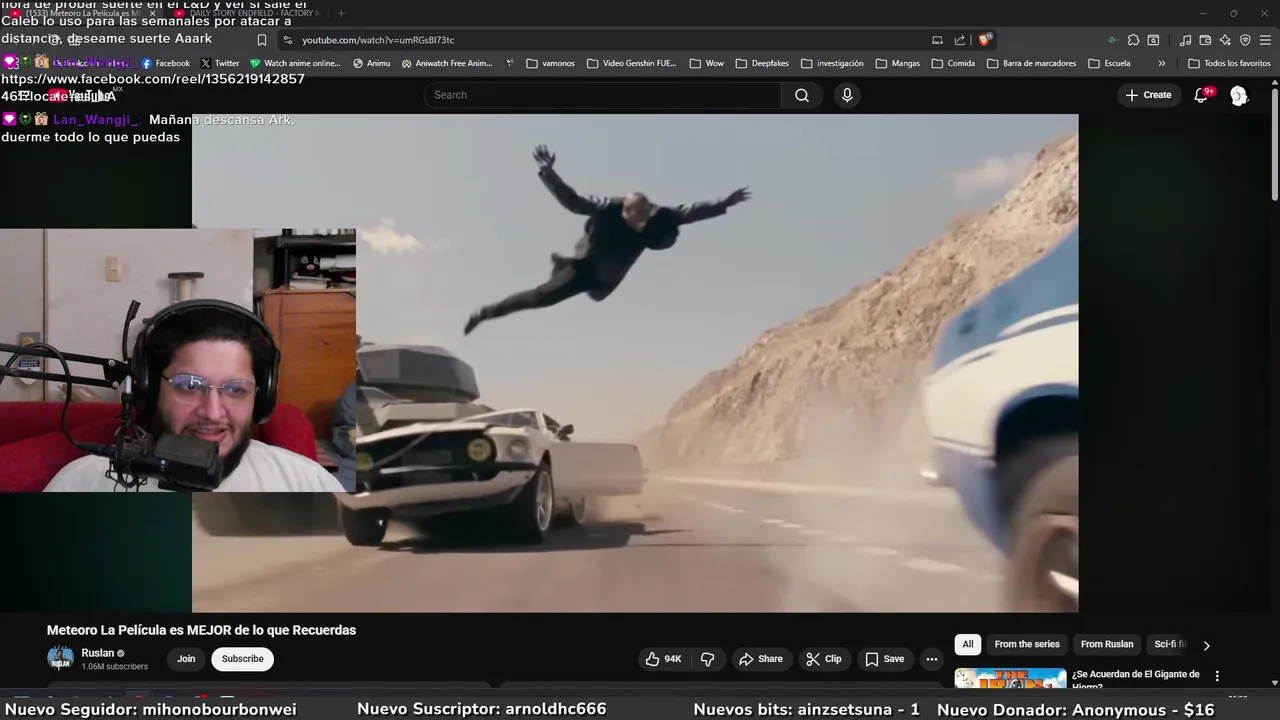This screenshot has height=720, width=1280.
Task: Share the video
Action: (x=761, y=659)
